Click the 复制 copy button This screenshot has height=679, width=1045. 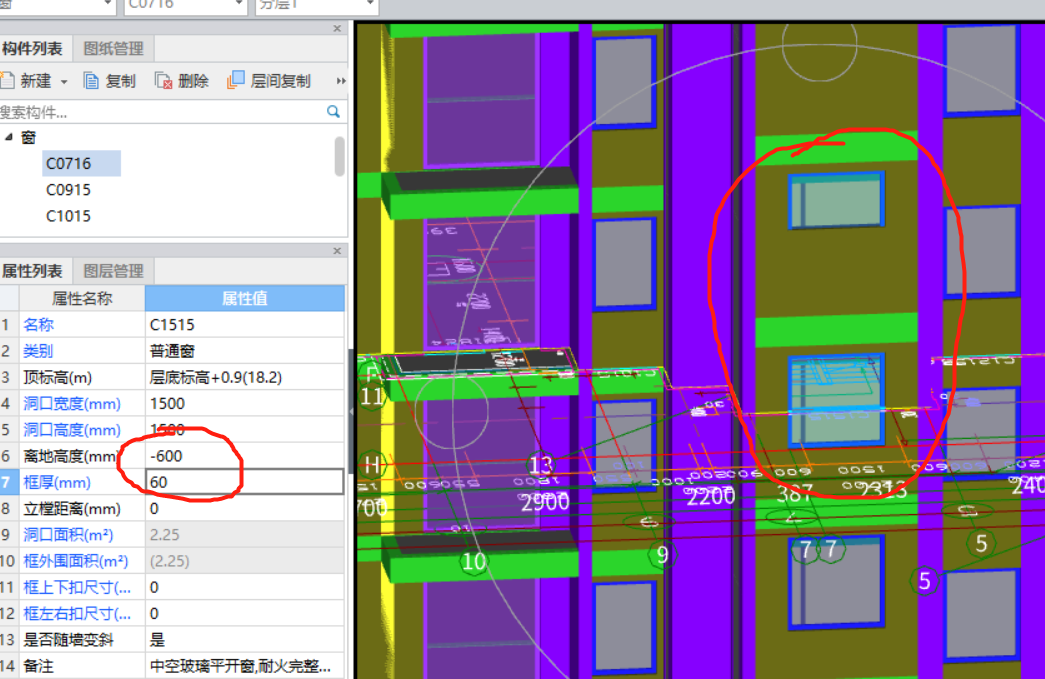(109, 81)
